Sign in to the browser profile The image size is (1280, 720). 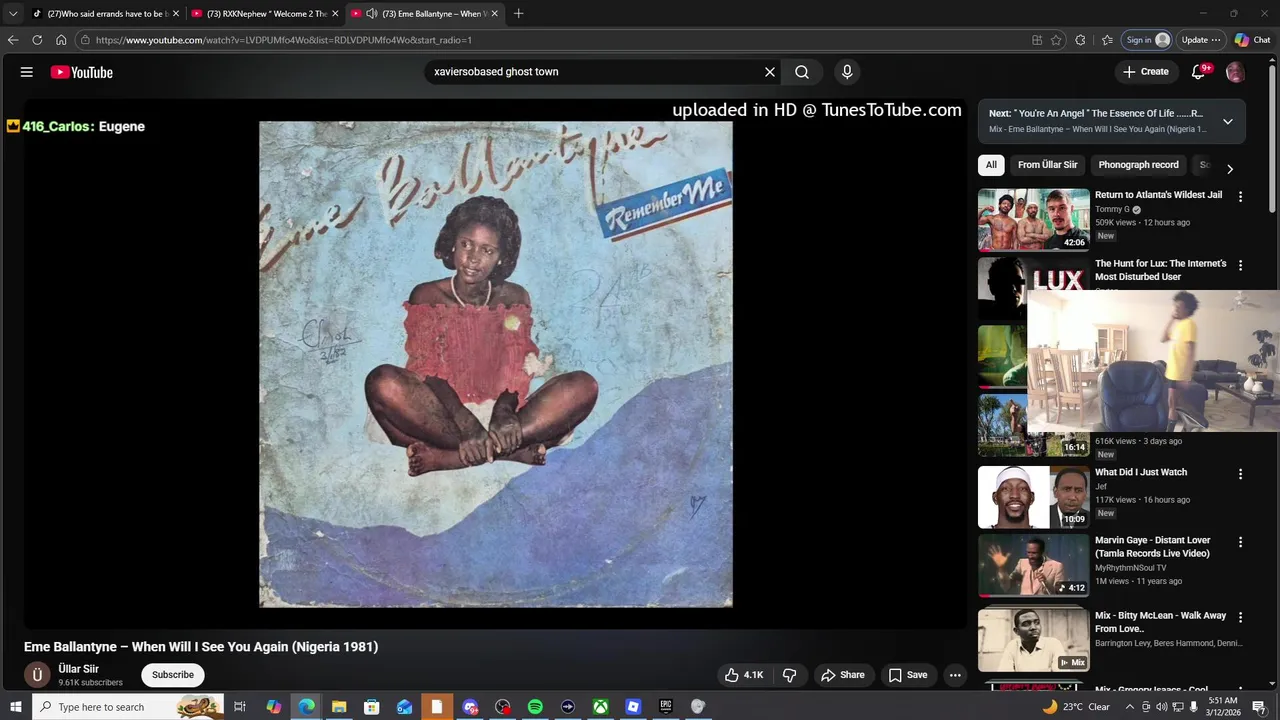pos(1147,40)
